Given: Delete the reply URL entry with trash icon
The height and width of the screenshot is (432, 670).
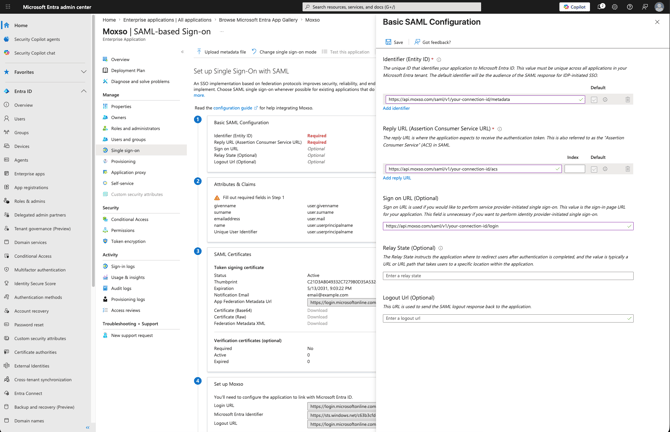Looking at the screenshot, I should pyautogui.click(x=627, y=169).
